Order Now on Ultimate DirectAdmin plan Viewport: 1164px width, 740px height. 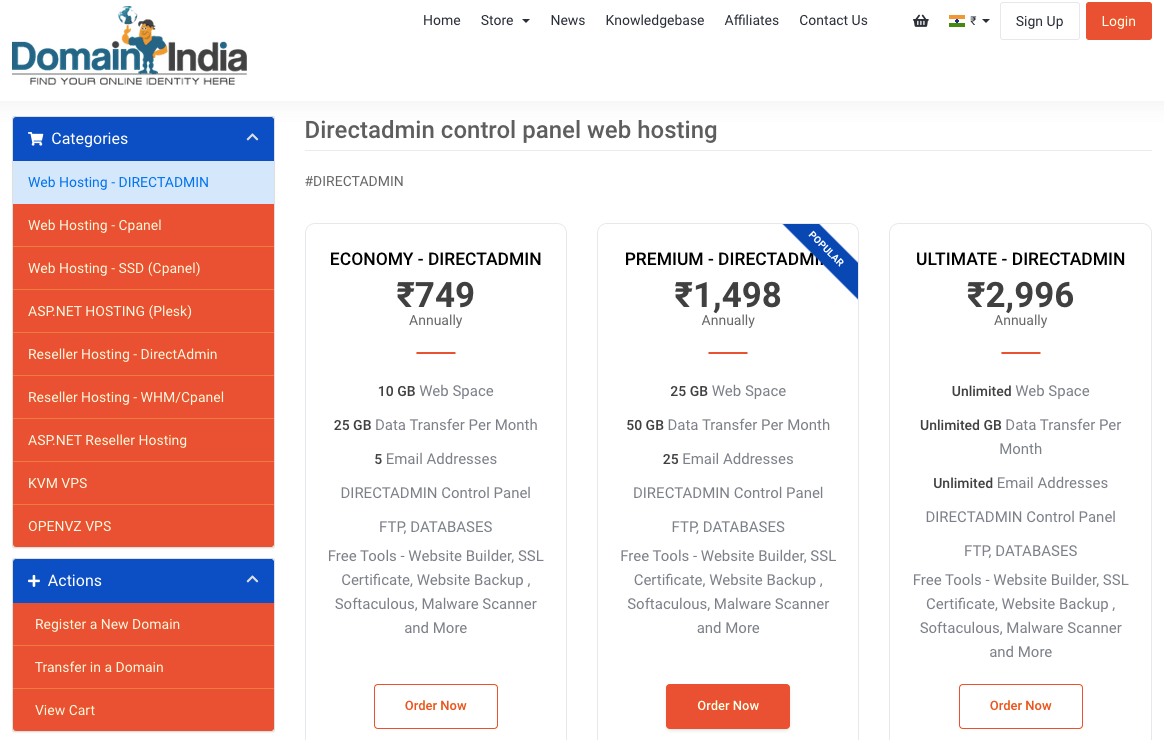pos(1020,706)
